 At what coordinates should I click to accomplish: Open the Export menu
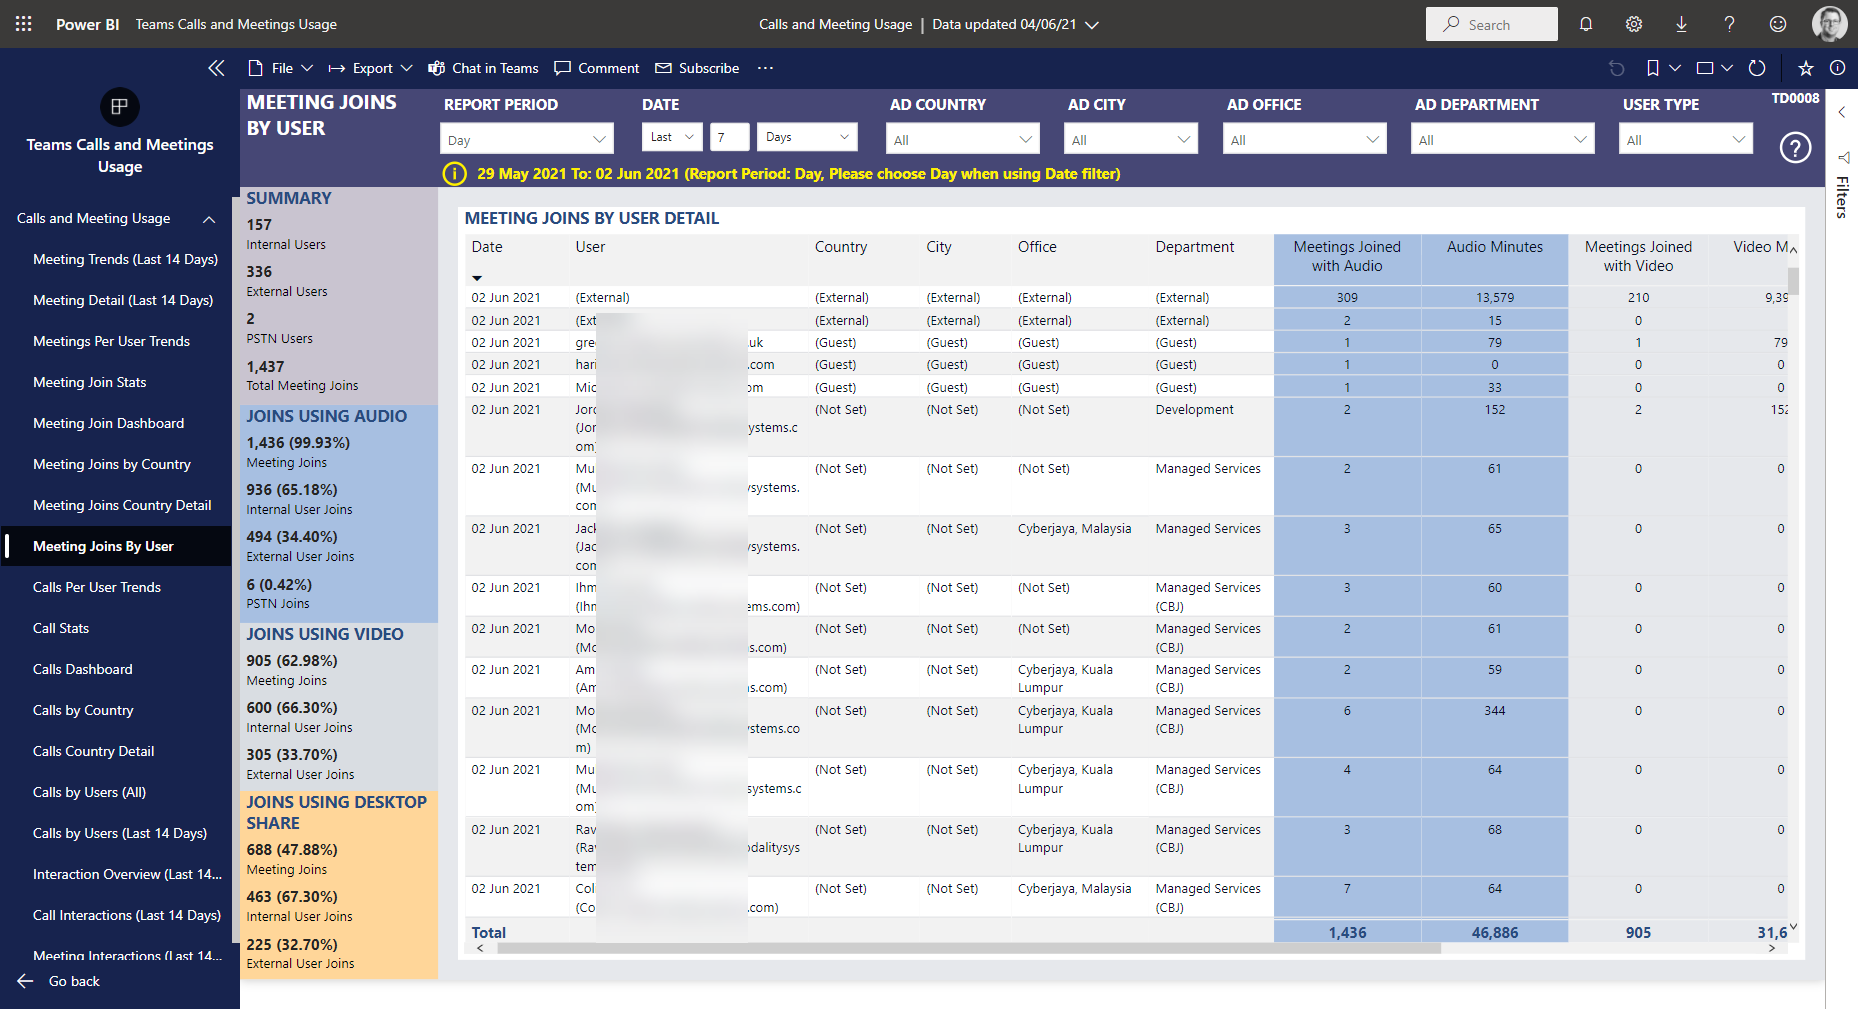tap(370, 68)
